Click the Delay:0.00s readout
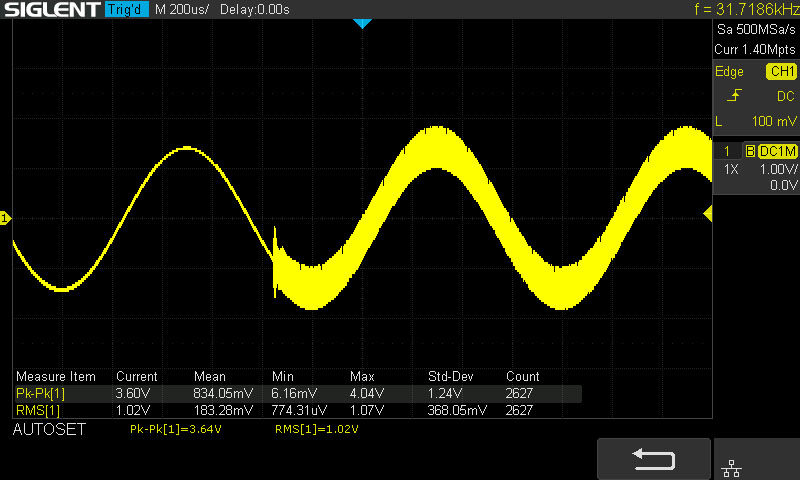This screenshot has width=800, height=480. (255, 10)
